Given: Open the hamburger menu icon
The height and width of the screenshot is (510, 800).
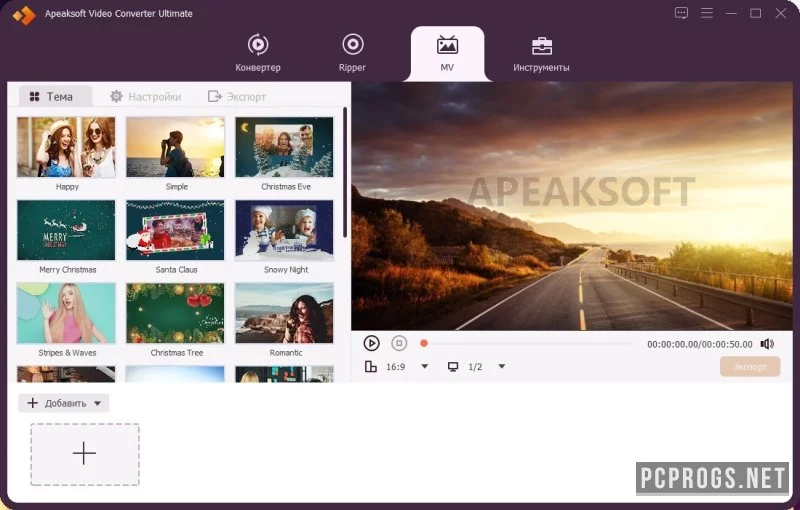Looking at the screenshot, I should coord(707,13).
